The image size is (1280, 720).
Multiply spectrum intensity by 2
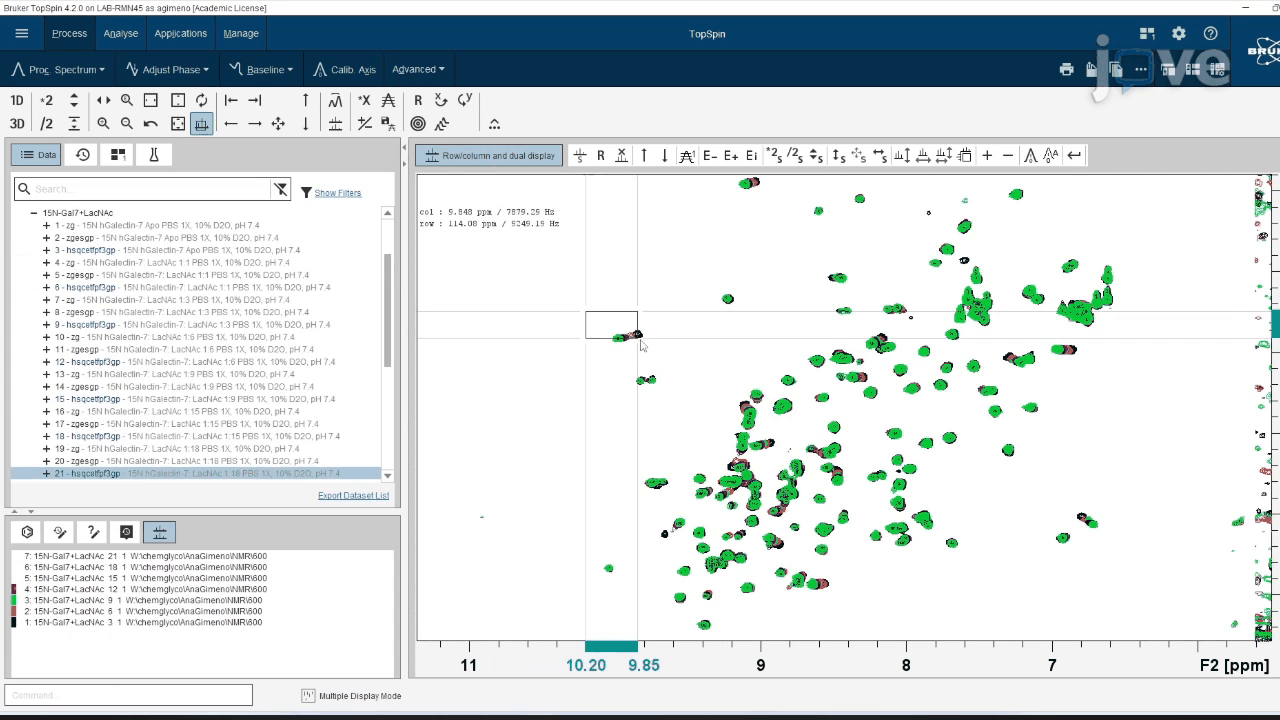point(46,100)
